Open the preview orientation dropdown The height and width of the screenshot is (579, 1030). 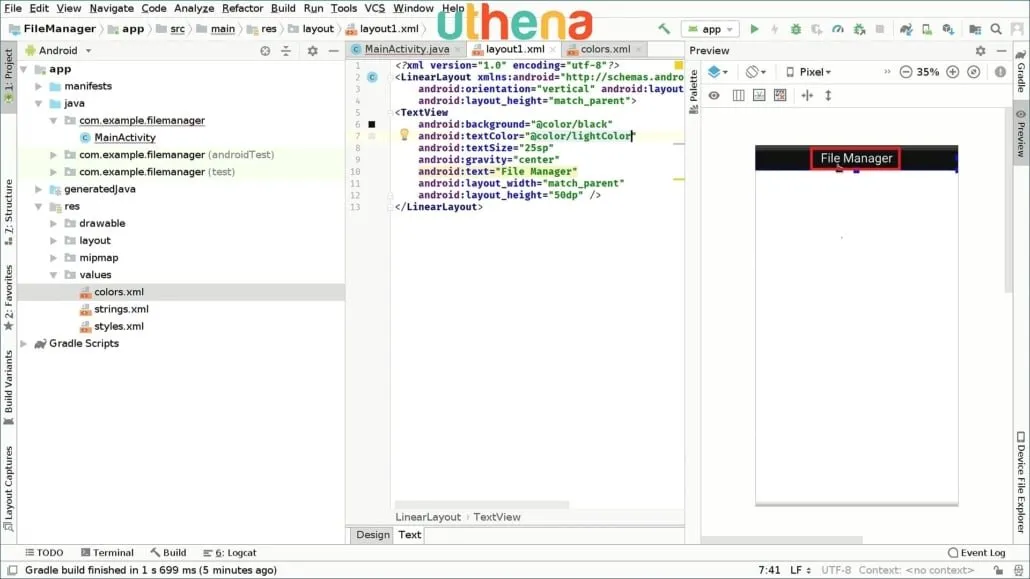coord(755,72)
